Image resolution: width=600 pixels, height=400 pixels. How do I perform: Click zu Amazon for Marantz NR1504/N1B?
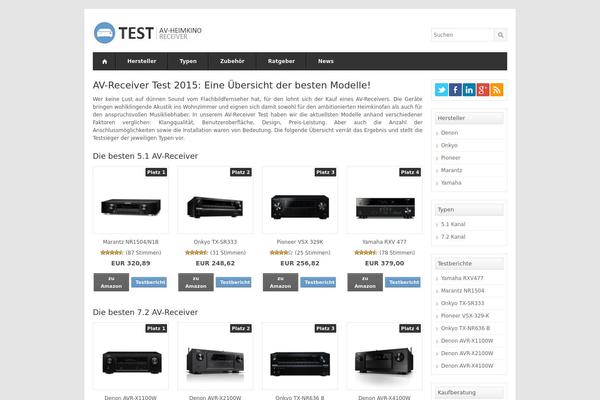111,282
